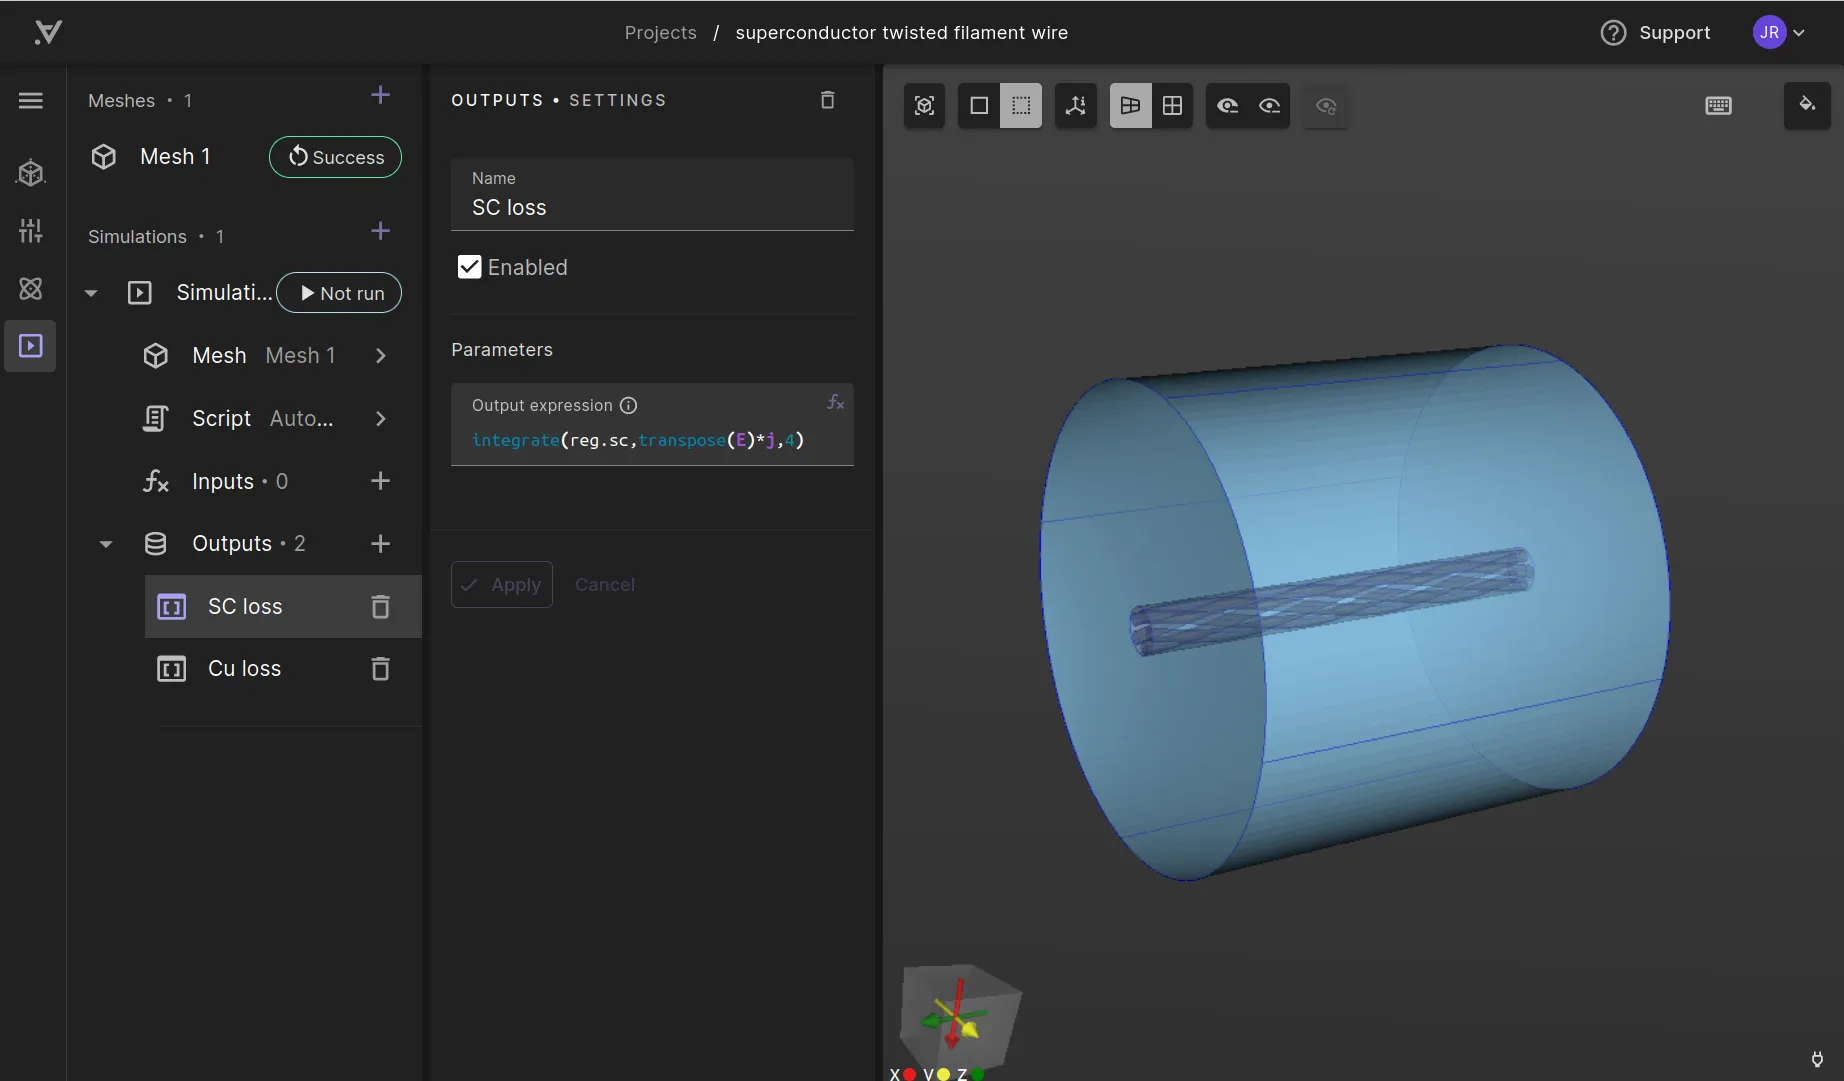Add a new input with plus icon
The image size is (1844, 1081).
click(380, 481)
